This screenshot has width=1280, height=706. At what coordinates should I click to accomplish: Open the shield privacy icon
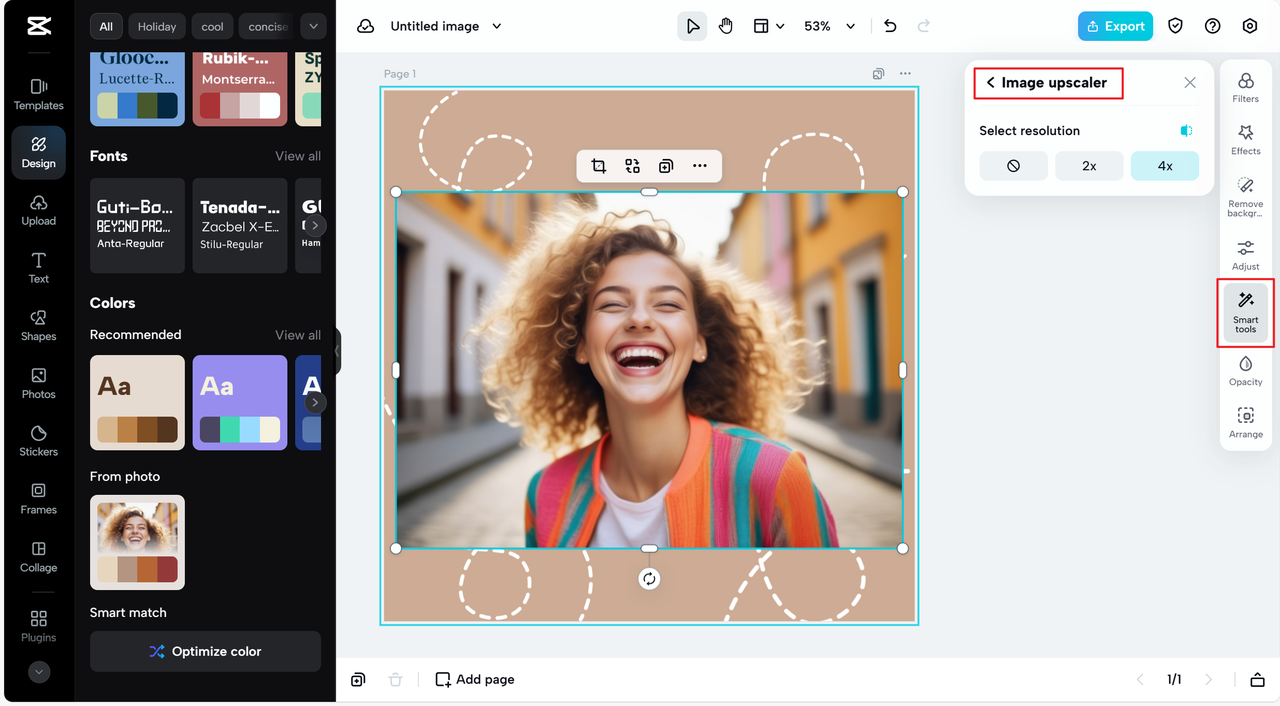pos(1176,26)
